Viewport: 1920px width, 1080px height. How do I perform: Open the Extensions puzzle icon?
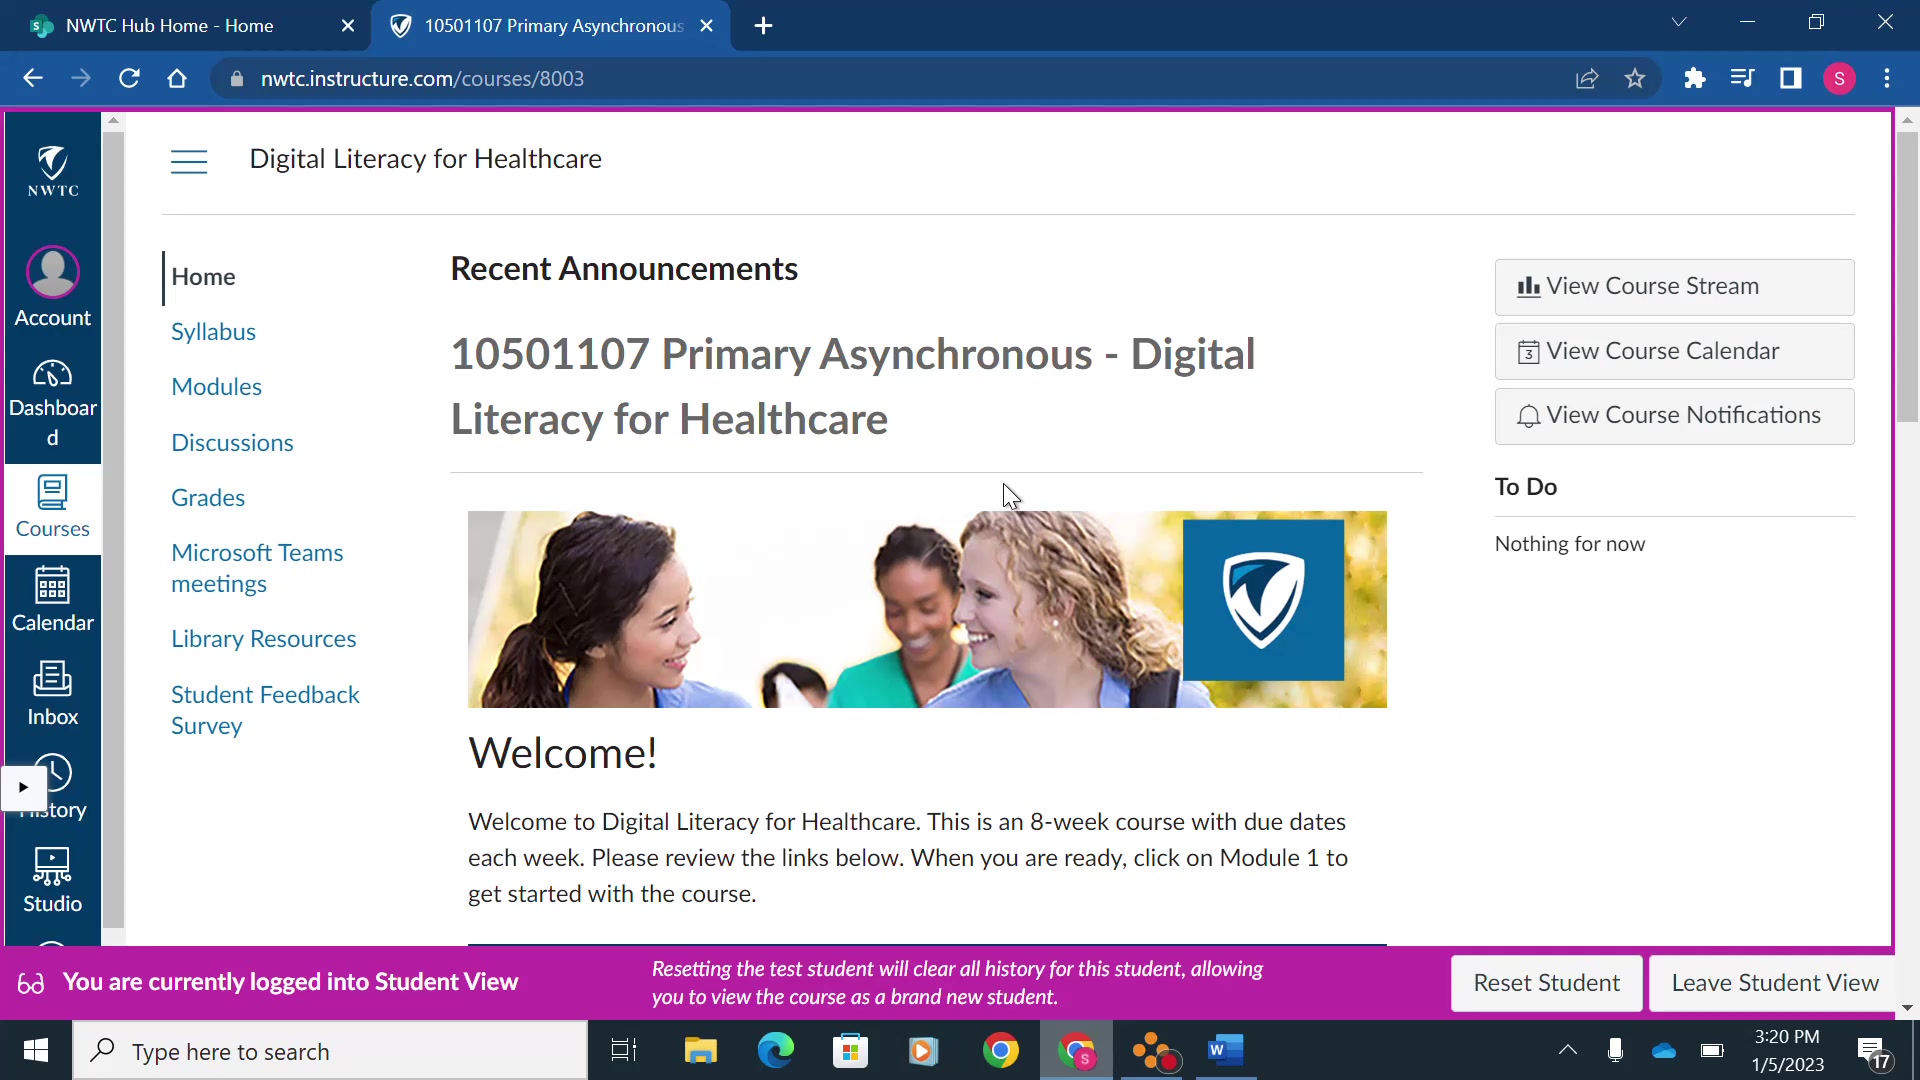click(x=1694, y=78)
